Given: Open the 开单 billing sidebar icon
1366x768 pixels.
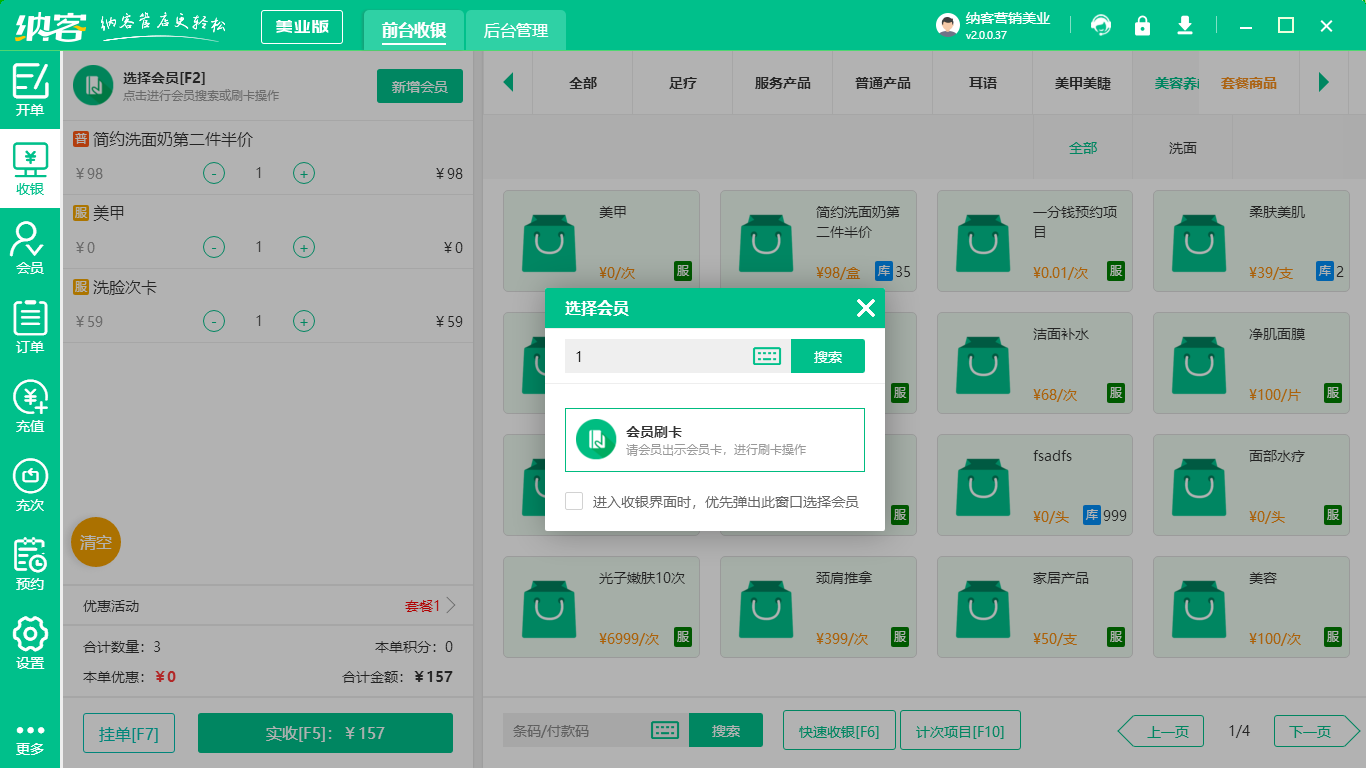Looking at the screenshot, I should 30,89.
